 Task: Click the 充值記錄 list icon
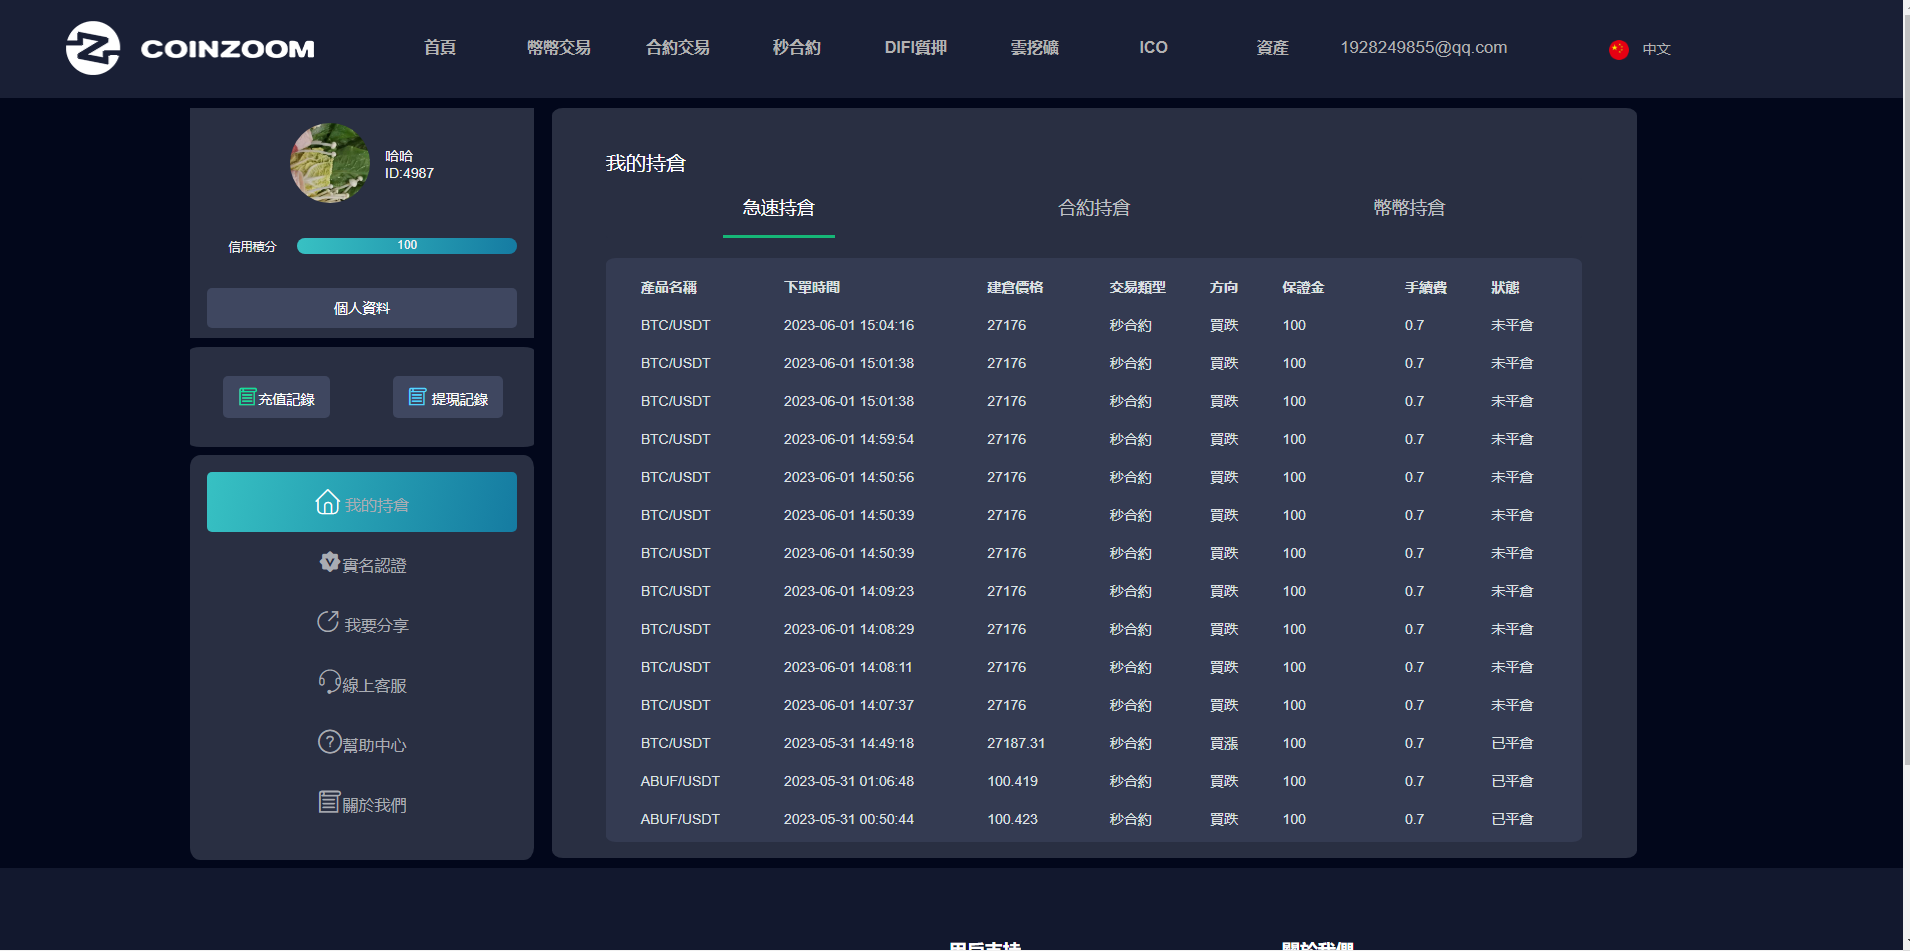[x=247, y=397]
